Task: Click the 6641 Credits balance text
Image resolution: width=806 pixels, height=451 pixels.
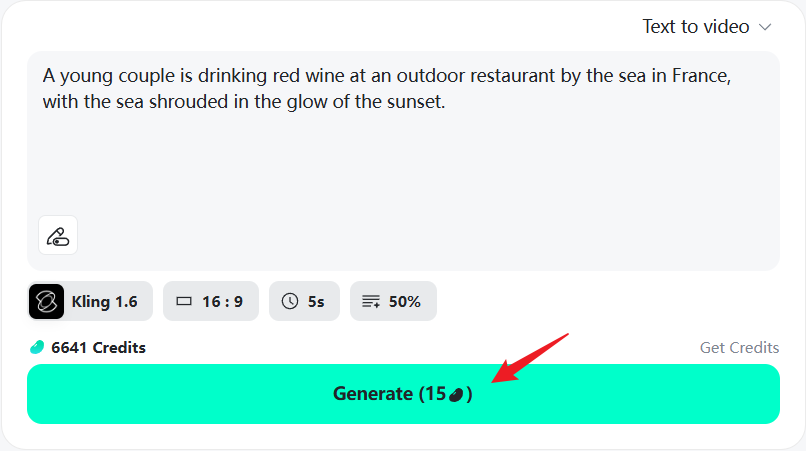Action: click(98, 348)
